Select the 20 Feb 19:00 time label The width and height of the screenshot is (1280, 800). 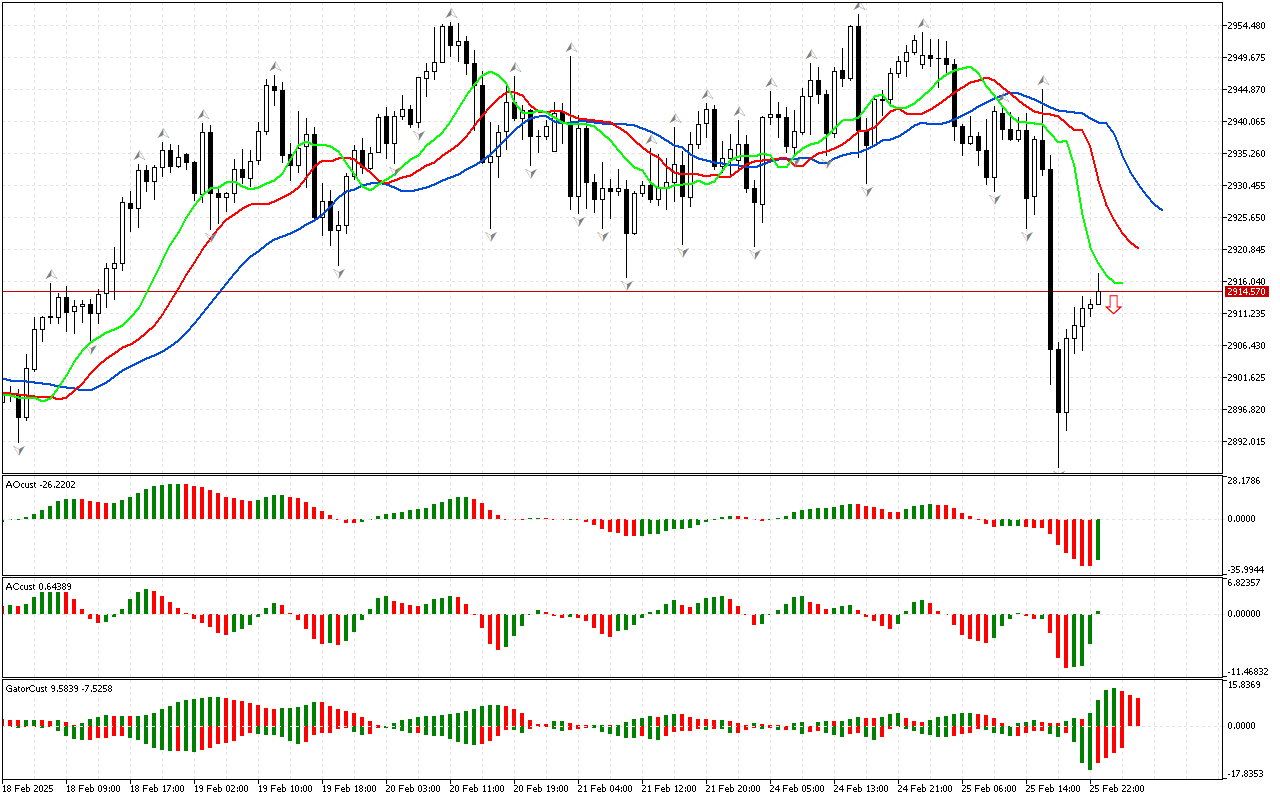[x=540, y=789]
